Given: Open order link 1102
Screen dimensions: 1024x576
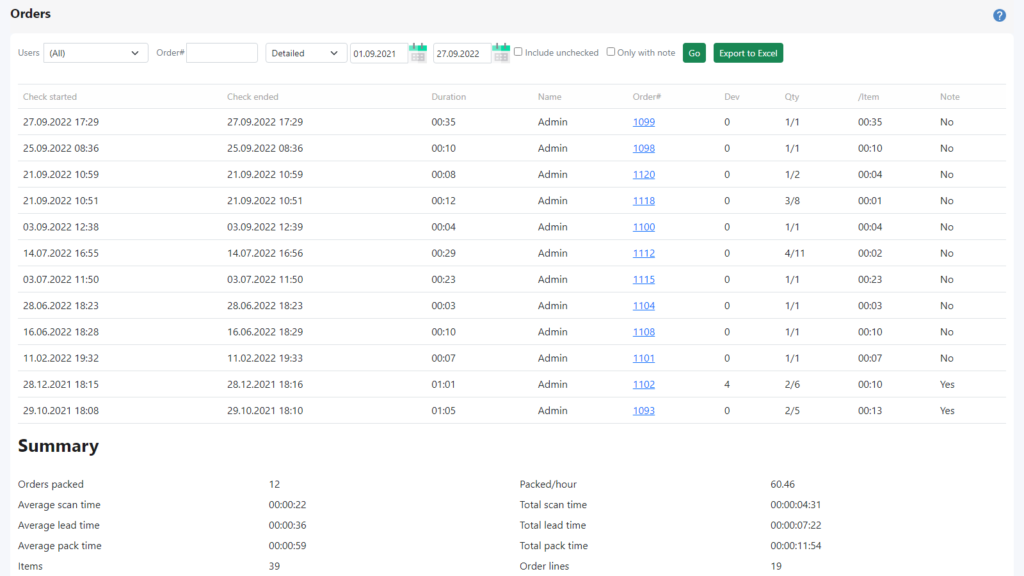Looking at the screenshot, I should coord(643,384).
